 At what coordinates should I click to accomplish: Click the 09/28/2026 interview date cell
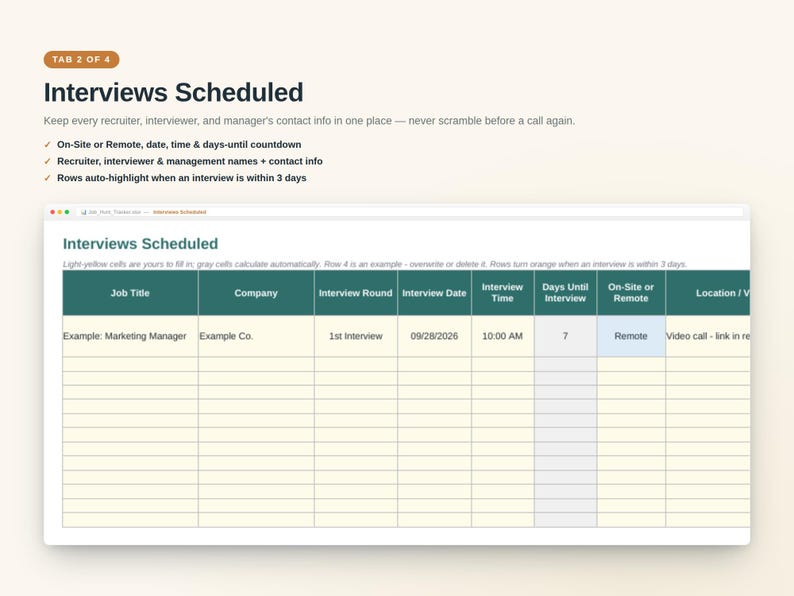coord(434,336)
